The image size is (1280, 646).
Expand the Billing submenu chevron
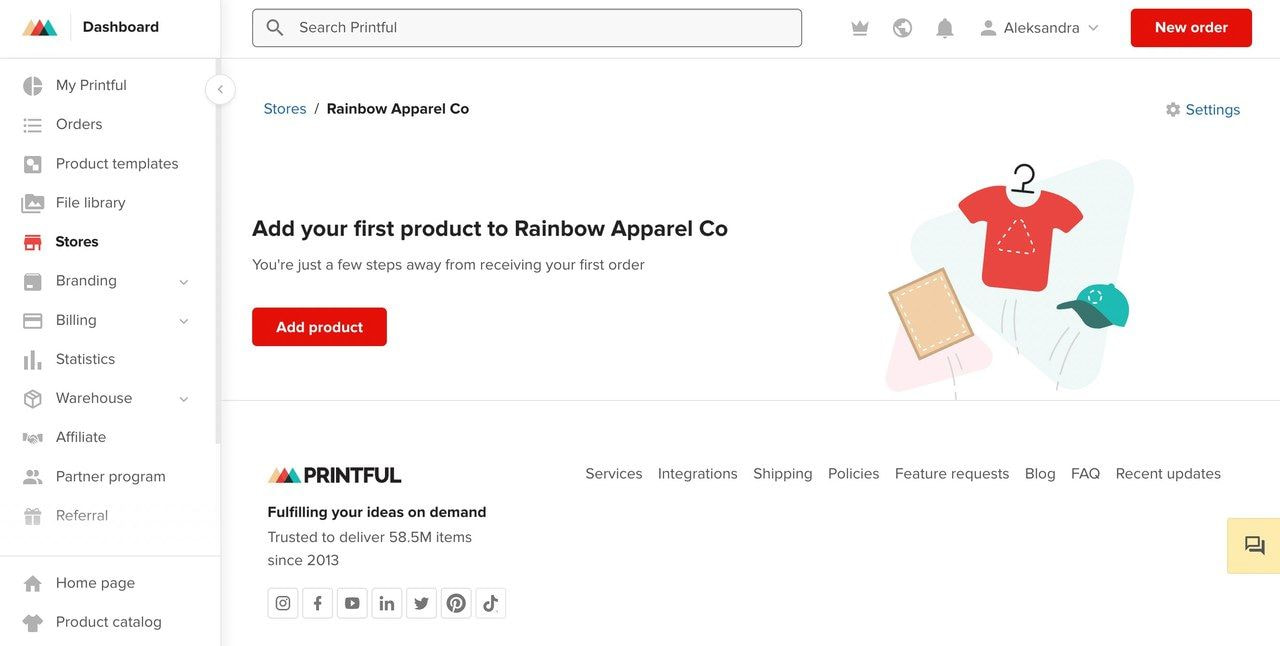pyautogui.click(x=184, y=321)
